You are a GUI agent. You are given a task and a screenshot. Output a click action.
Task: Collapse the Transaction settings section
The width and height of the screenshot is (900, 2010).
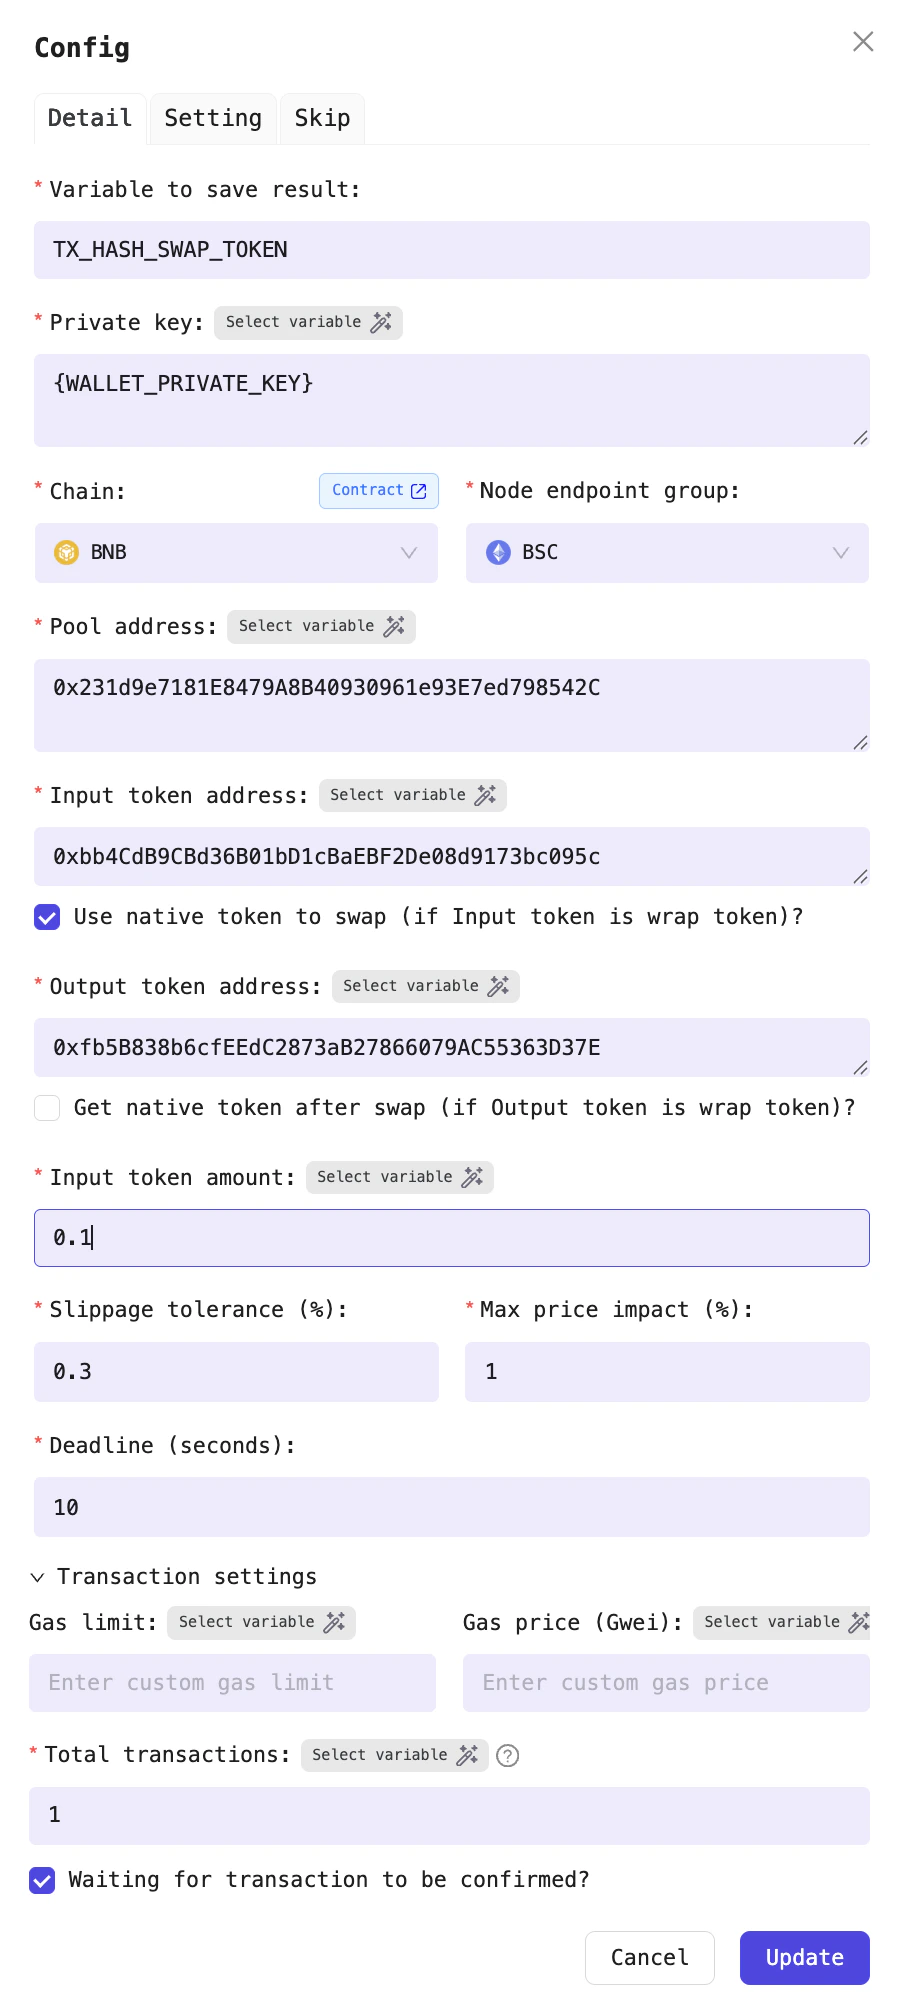pyautogui.click(x=38, y=1576)
